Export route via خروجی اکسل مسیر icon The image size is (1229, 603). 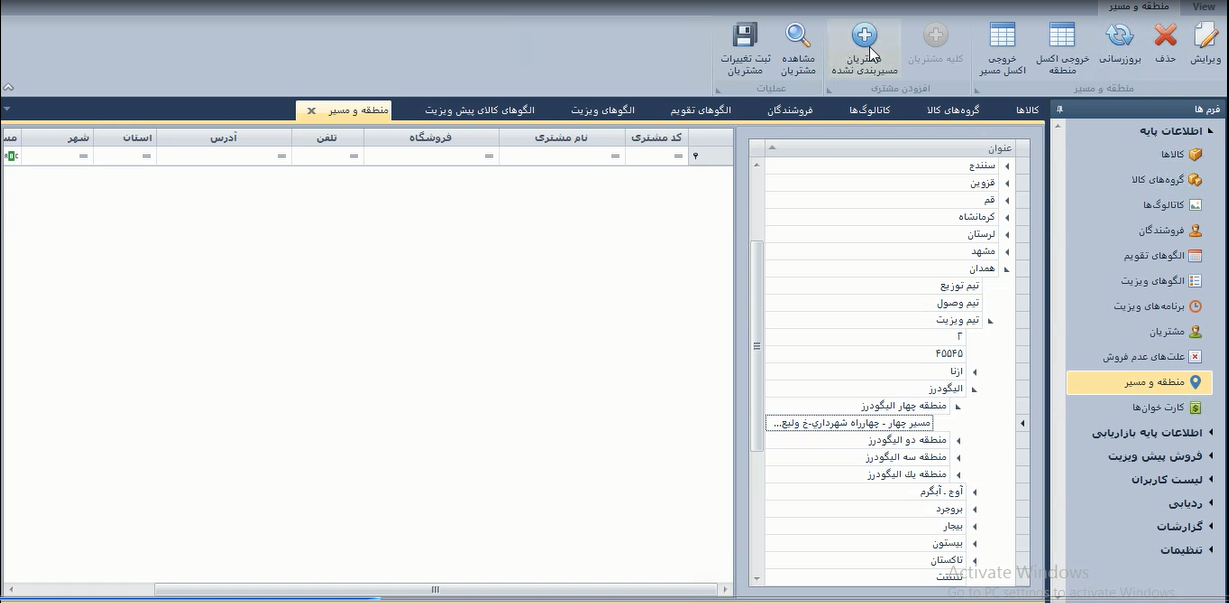point(1002,36)
